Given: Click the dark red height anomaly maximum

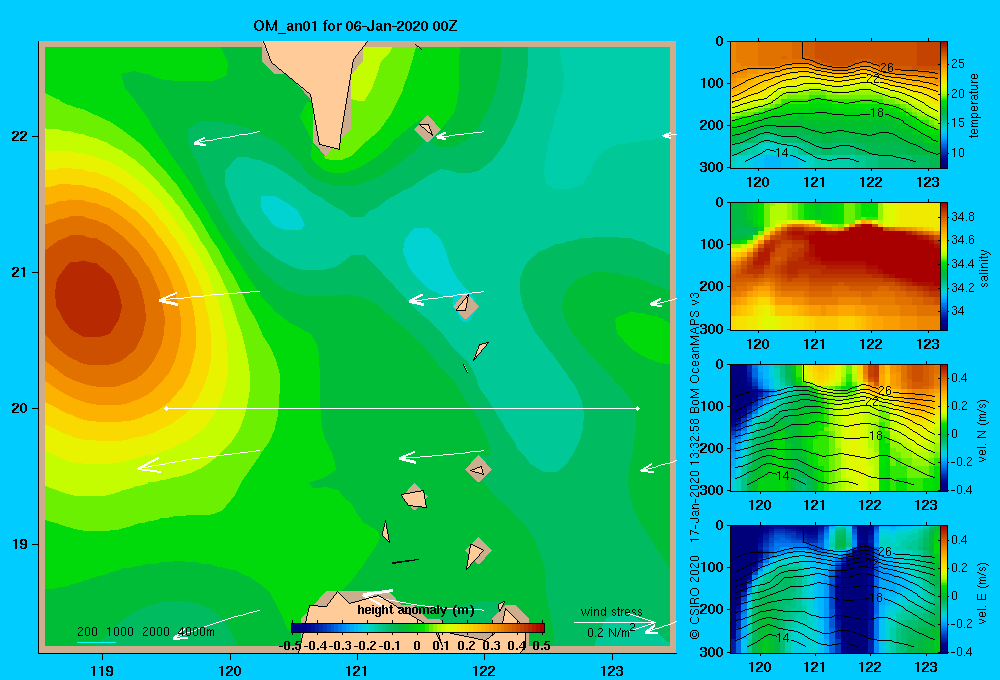Looking at the screenshot, I should [87, 300].
